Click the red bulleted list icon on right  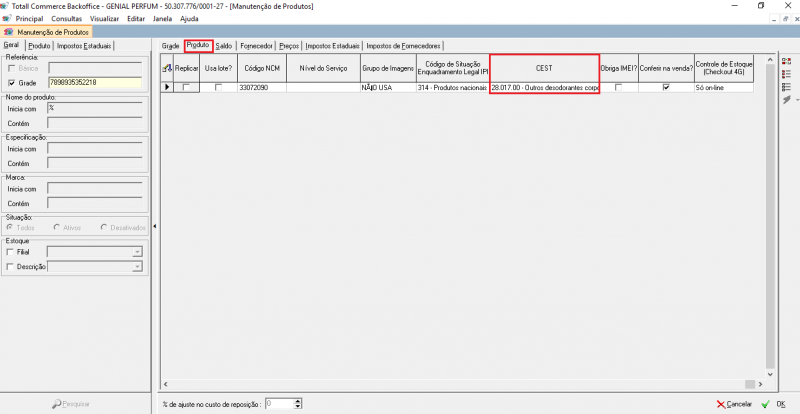(786, 74)
